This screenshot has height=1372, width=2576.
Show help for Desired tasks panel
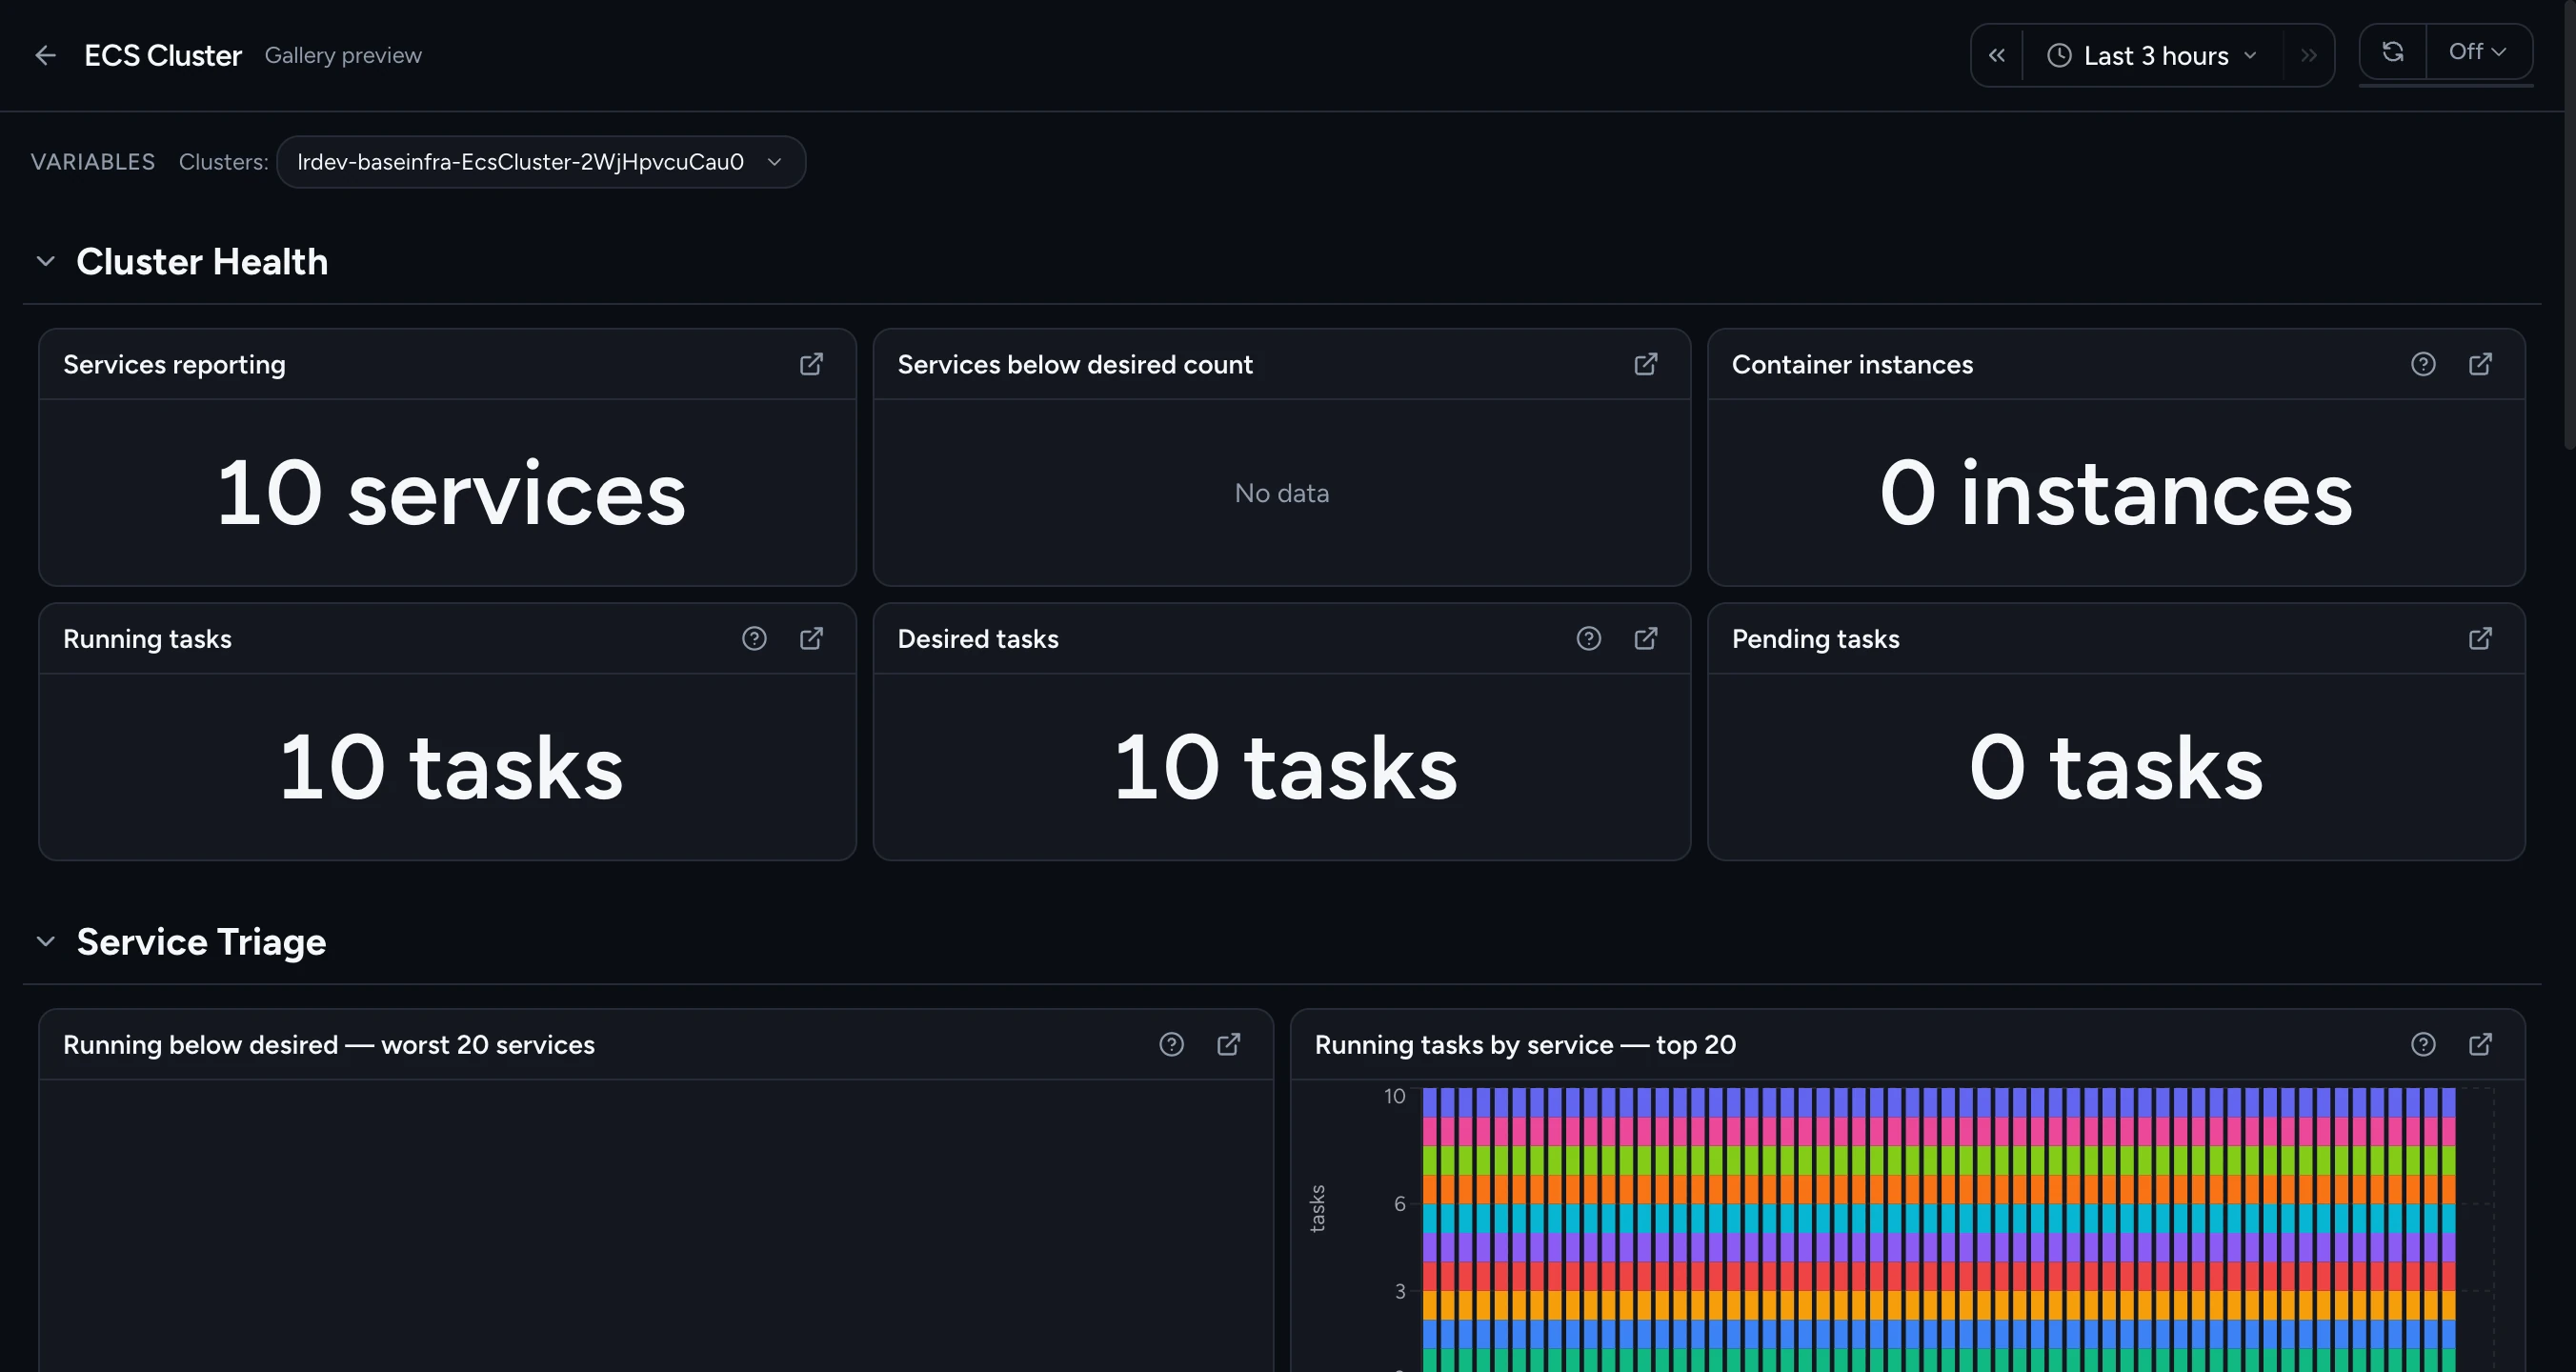click(x=1588, y=638)
